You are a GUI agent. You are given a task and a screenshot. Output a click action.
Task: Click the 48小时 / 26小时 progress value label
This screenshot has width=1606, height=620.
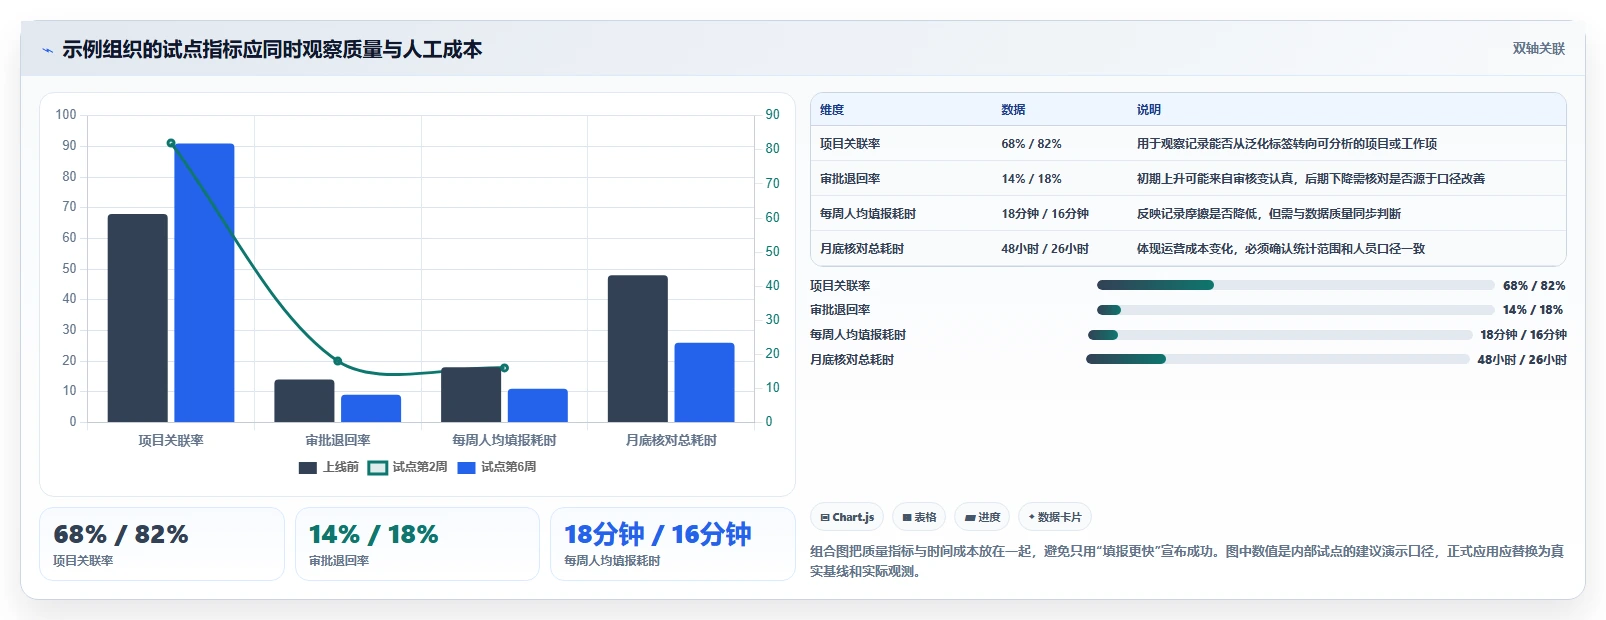(x=1522, y=360)
